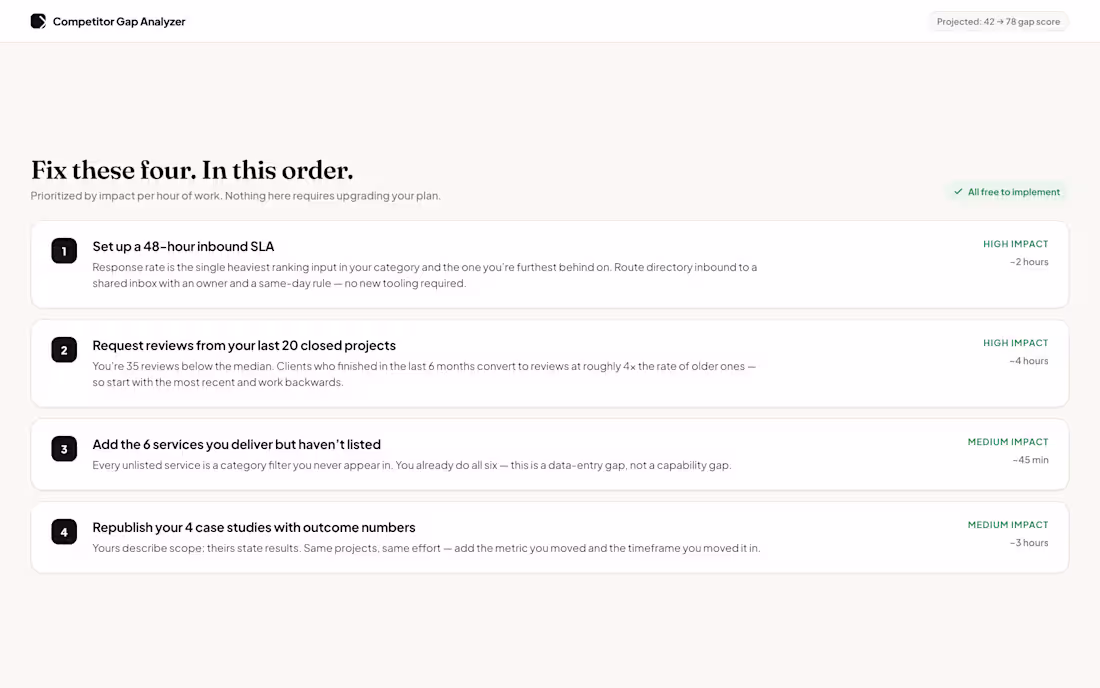Click MEDIUM IMPACT tag on case studies card
1100x688 pixels.
coord(1007,525)
